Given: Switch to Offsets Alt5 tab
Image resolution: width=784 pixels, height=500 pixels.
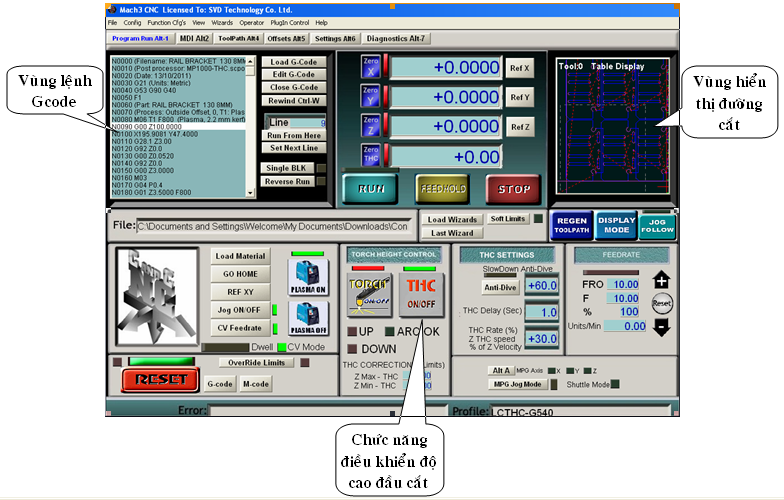Looking at the screenshot, I should 286,38.
